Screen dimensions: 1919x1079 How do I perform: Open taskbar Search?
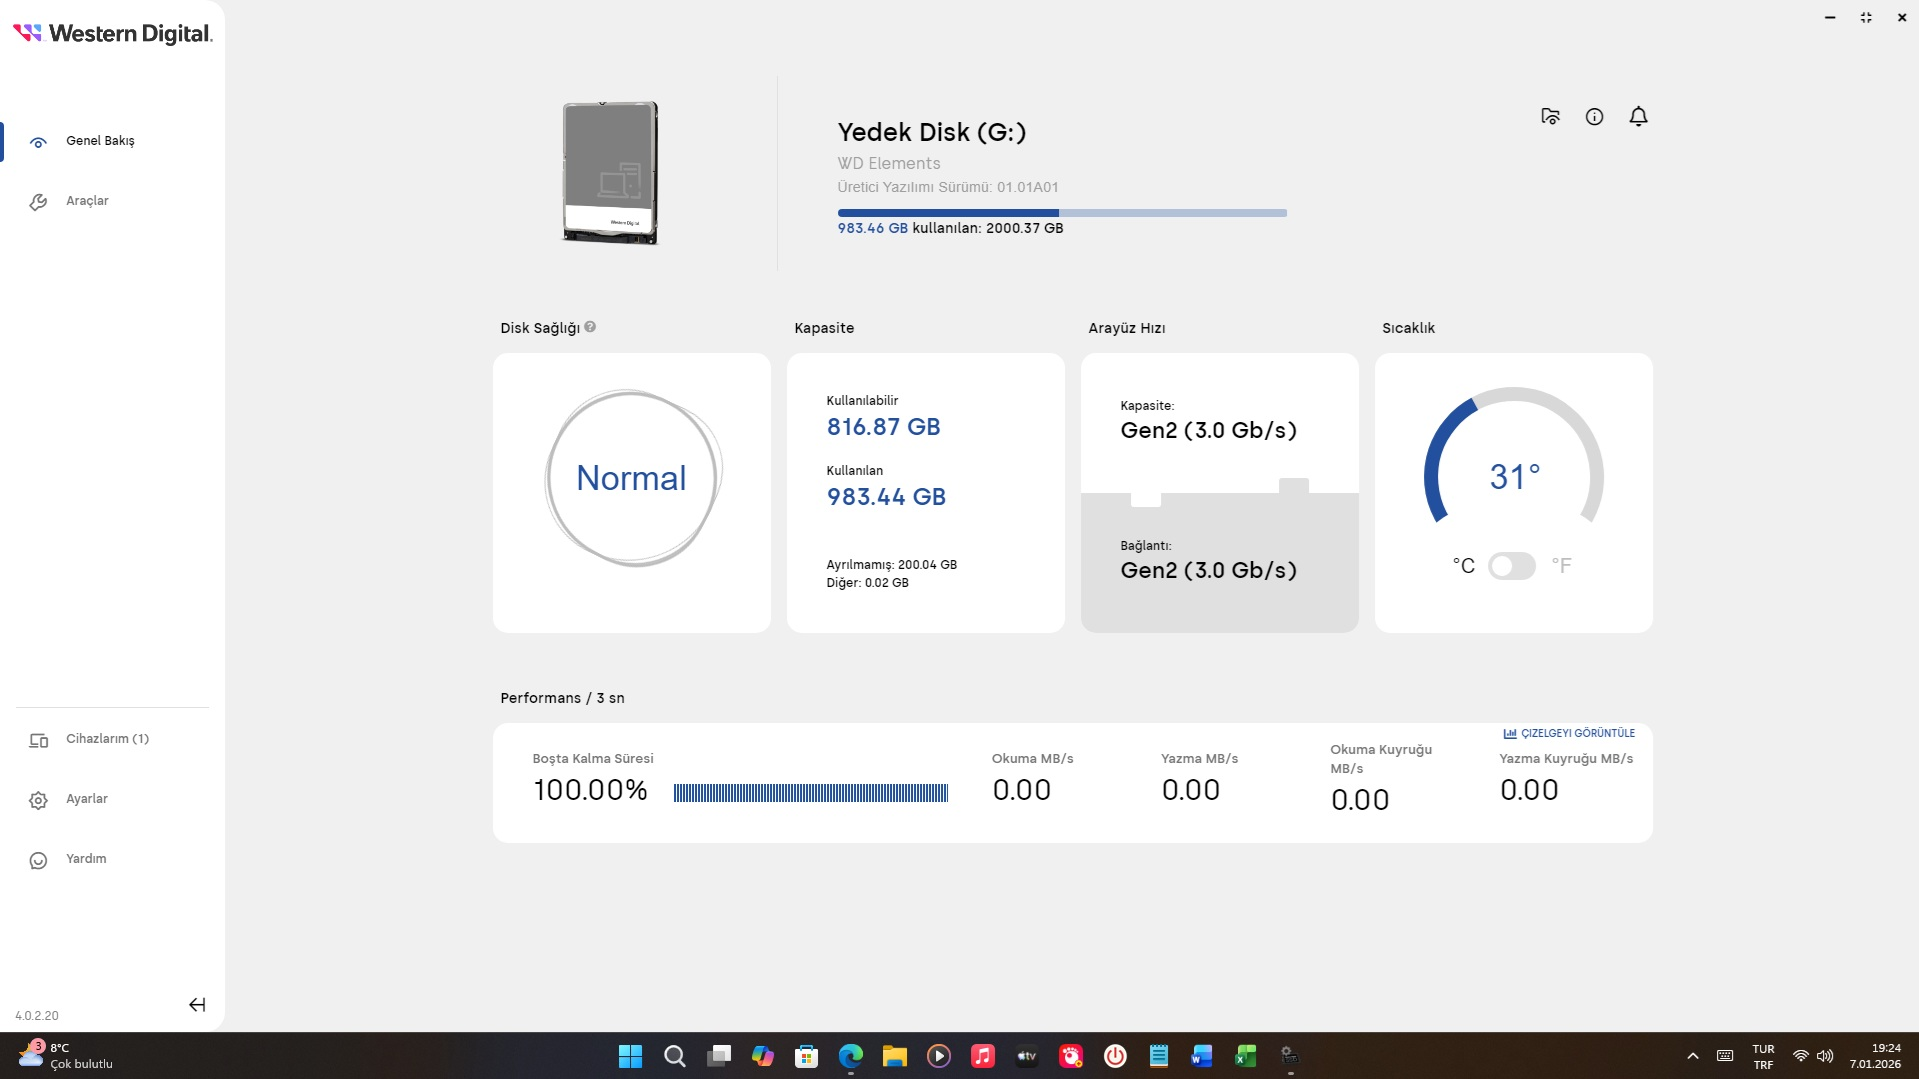pos(675,1056)
